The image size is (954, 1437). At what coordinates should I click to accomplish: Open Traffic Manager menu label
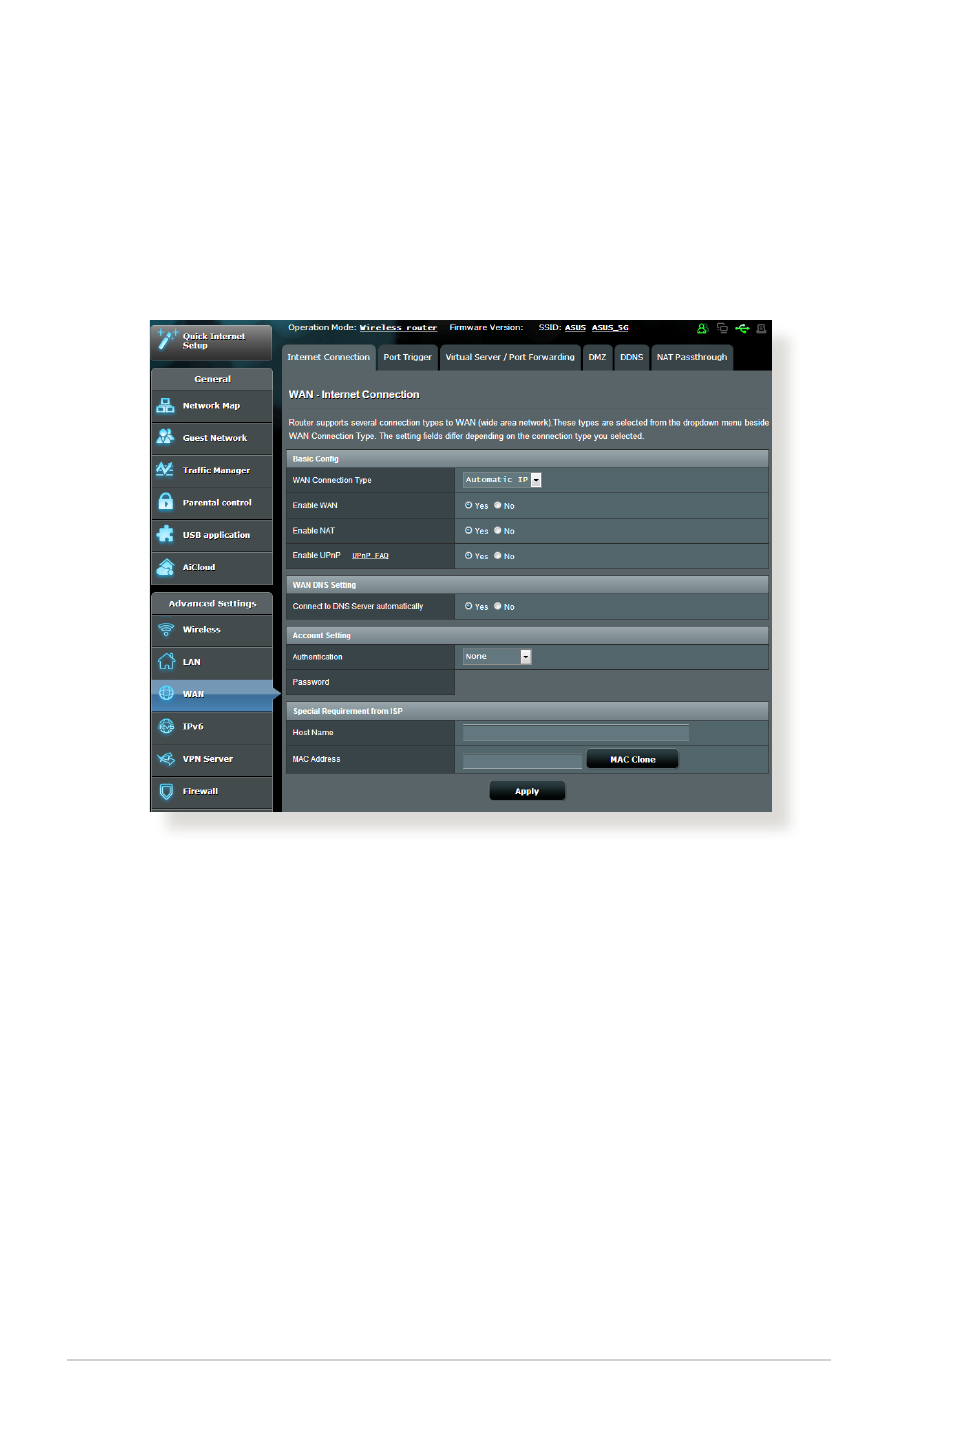pyautogui.click(x=216, y=470)
